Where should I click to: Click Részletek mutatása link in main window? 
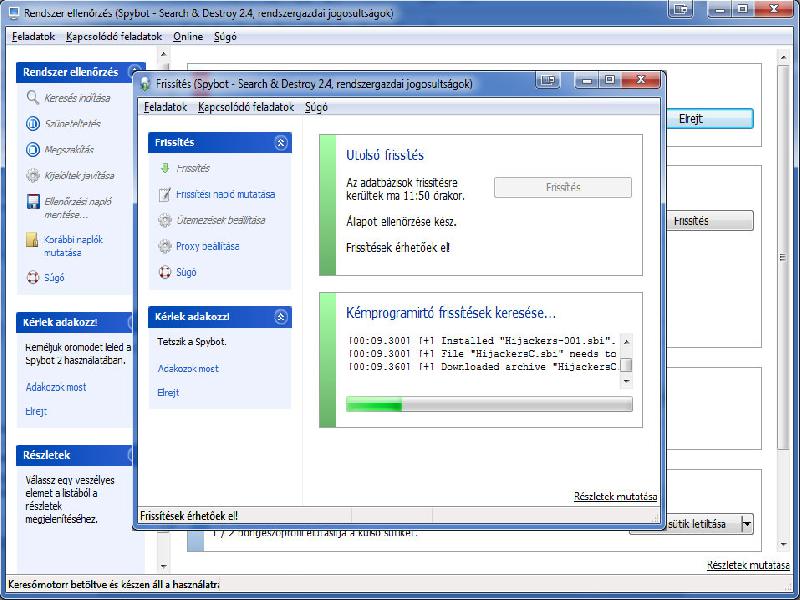(748, 565)
